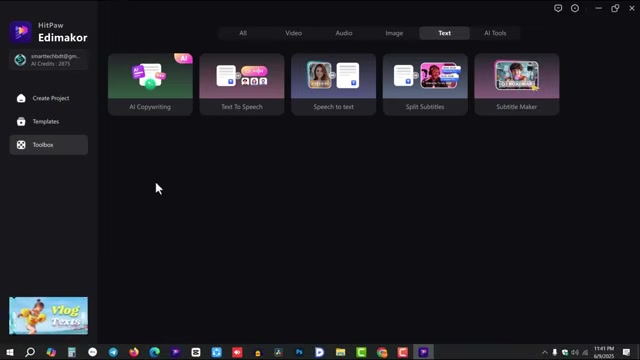Image resolution: width=640 pixels, height=360 pixels.
Task: Launch the Text To Speech tool
Action: pyautogui.click(x=242, y=84)
